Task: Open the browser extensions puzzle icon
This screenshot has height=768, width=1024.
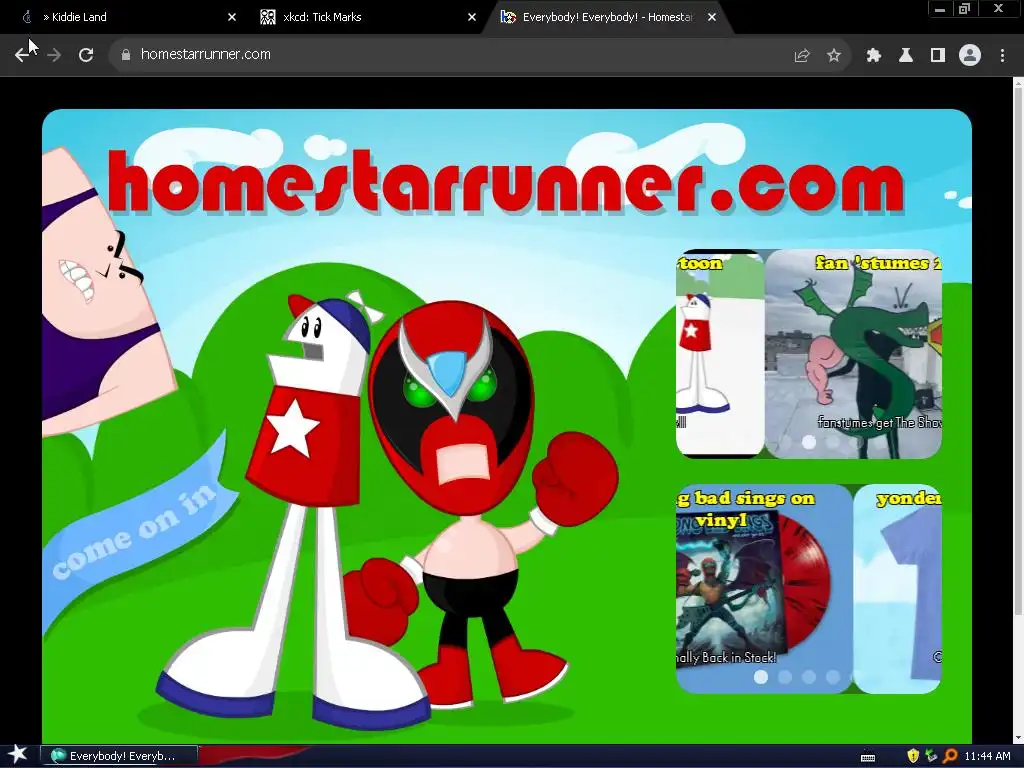Action: point(874,56)
